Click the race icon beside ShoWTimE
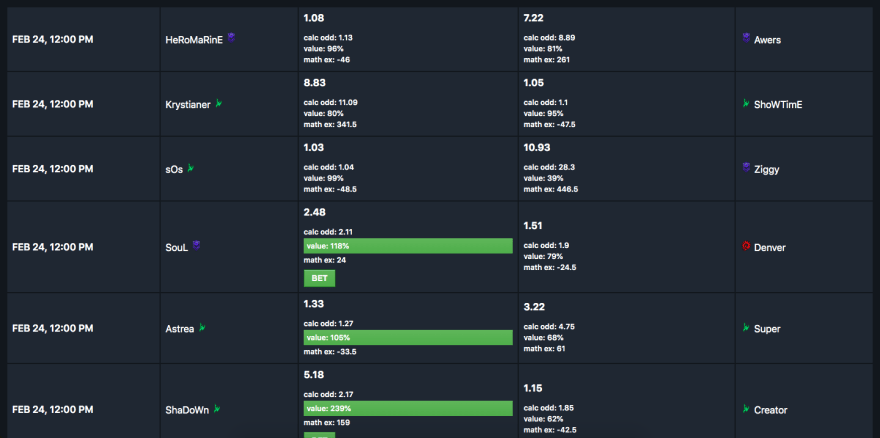880x438 pixels. pyautogui.click(x=746, y=103)
